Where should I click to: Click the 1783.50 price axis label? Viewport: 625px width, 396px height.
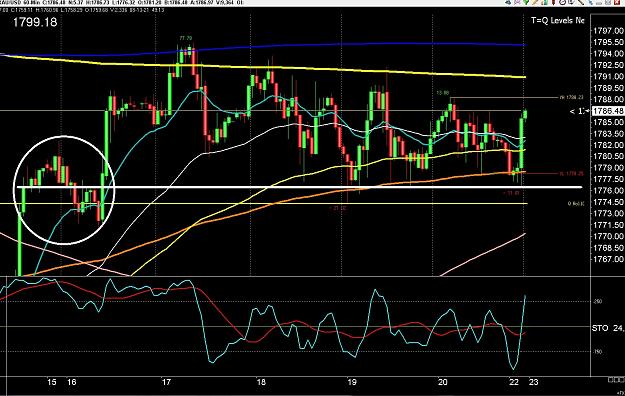[608, 134]
